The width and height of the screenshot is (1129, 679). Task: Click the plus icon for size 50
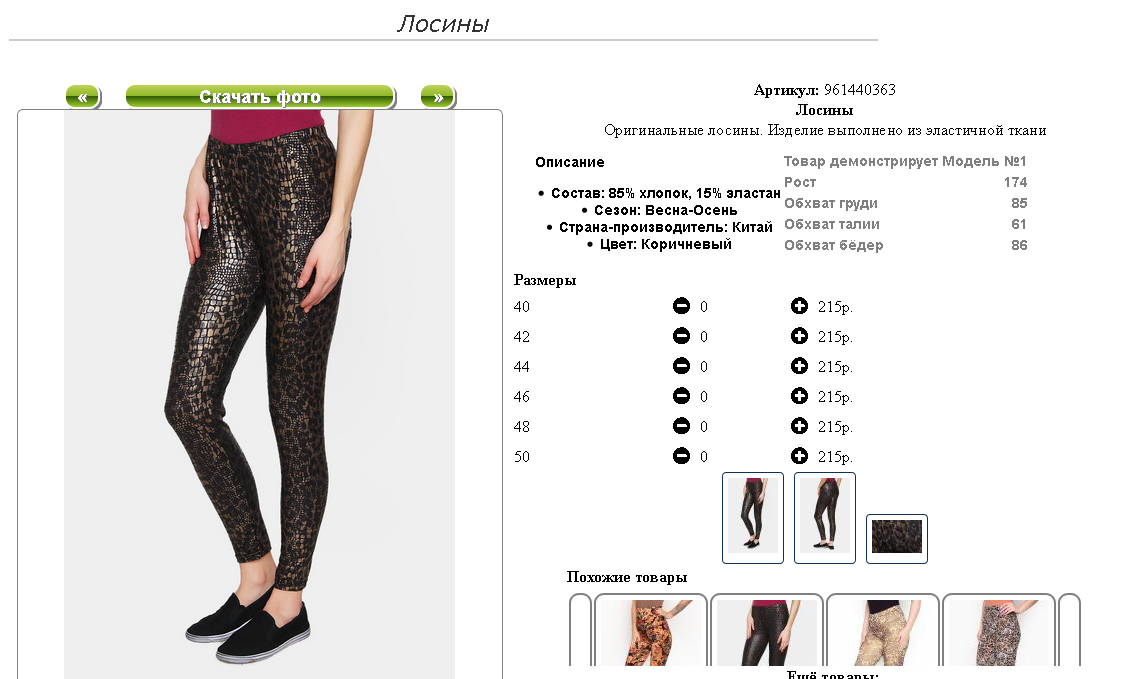799,456
